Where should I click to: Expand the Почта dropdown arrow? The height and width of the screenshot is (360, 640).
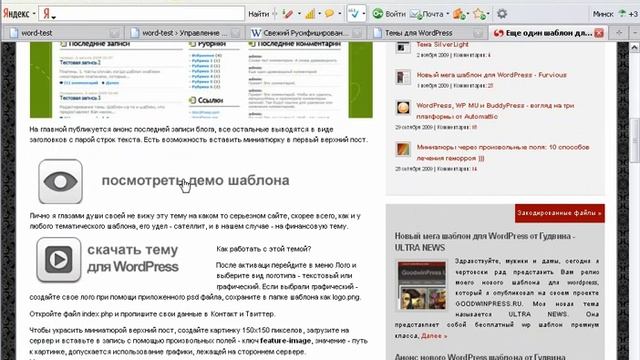click(447, 14)
